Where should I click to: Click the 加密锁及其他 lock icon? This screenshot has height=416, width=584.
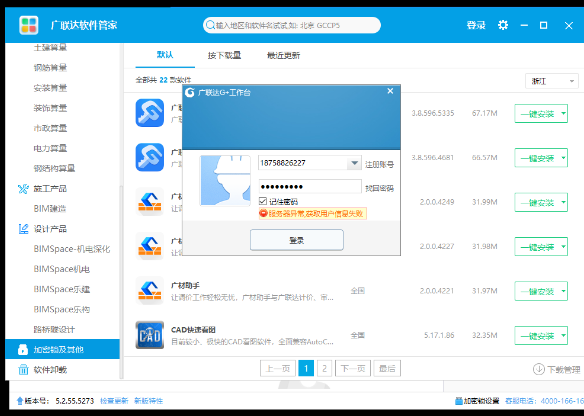click(23, 349)
